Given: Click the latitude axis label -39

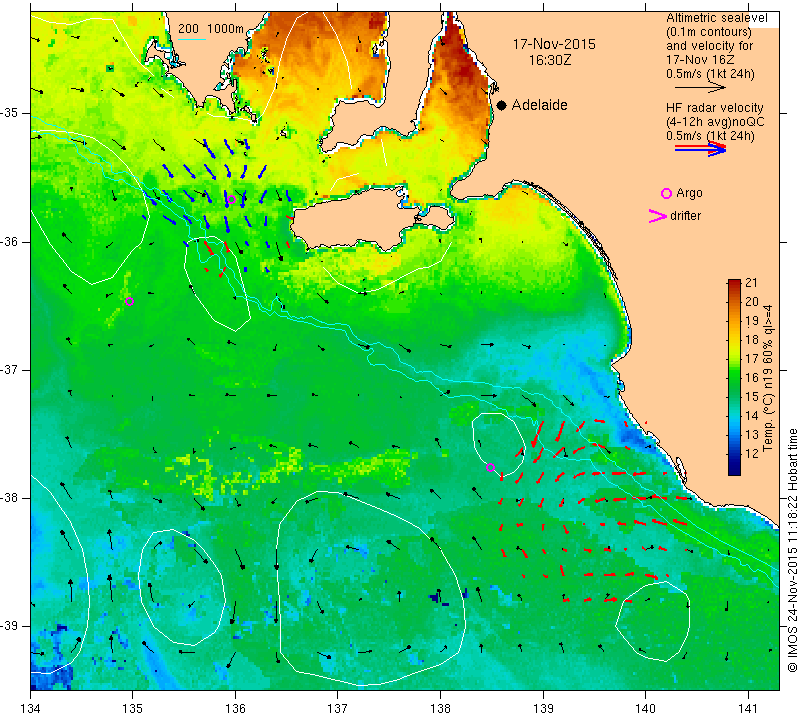Looking at the screenshot, I should click(x=10, y=626).
